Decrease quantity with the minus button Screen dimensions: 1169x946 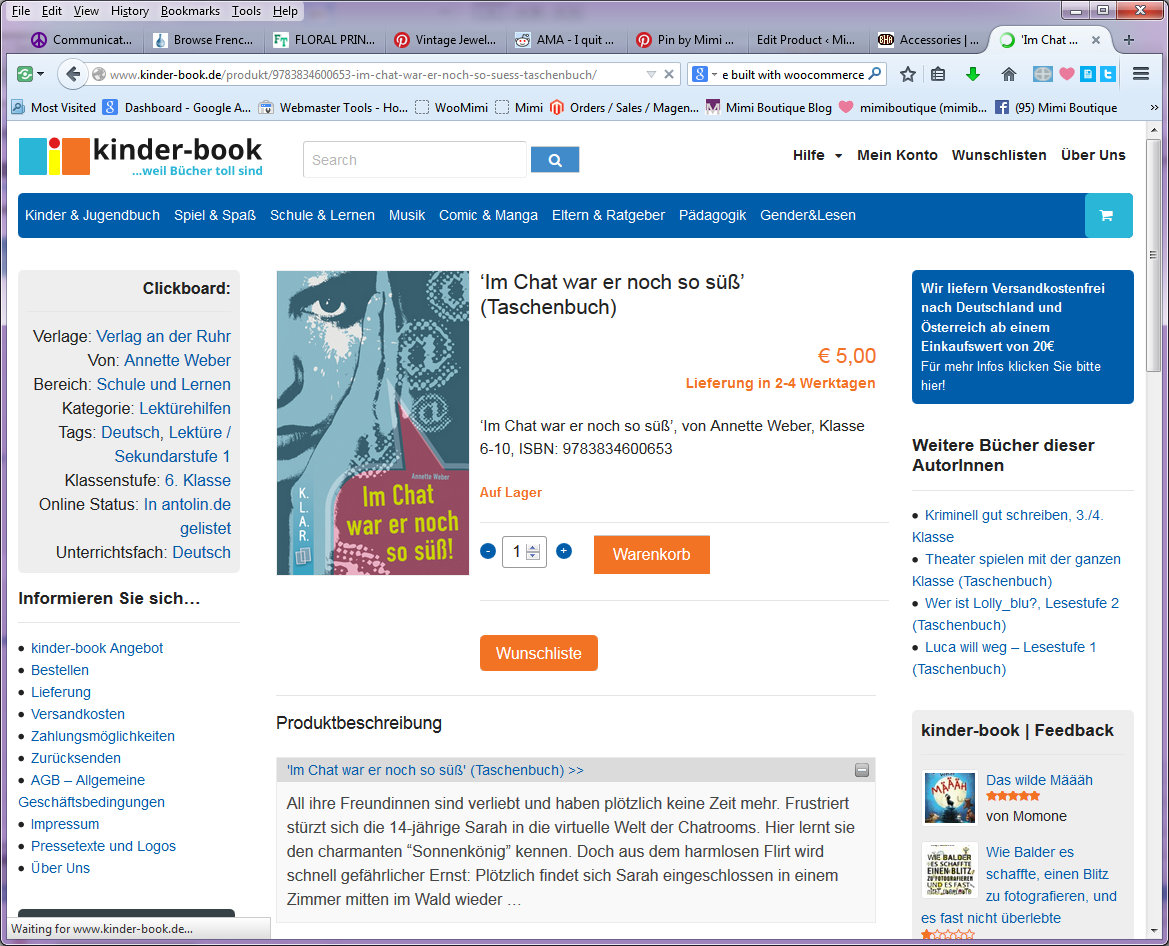coord(488,551)
